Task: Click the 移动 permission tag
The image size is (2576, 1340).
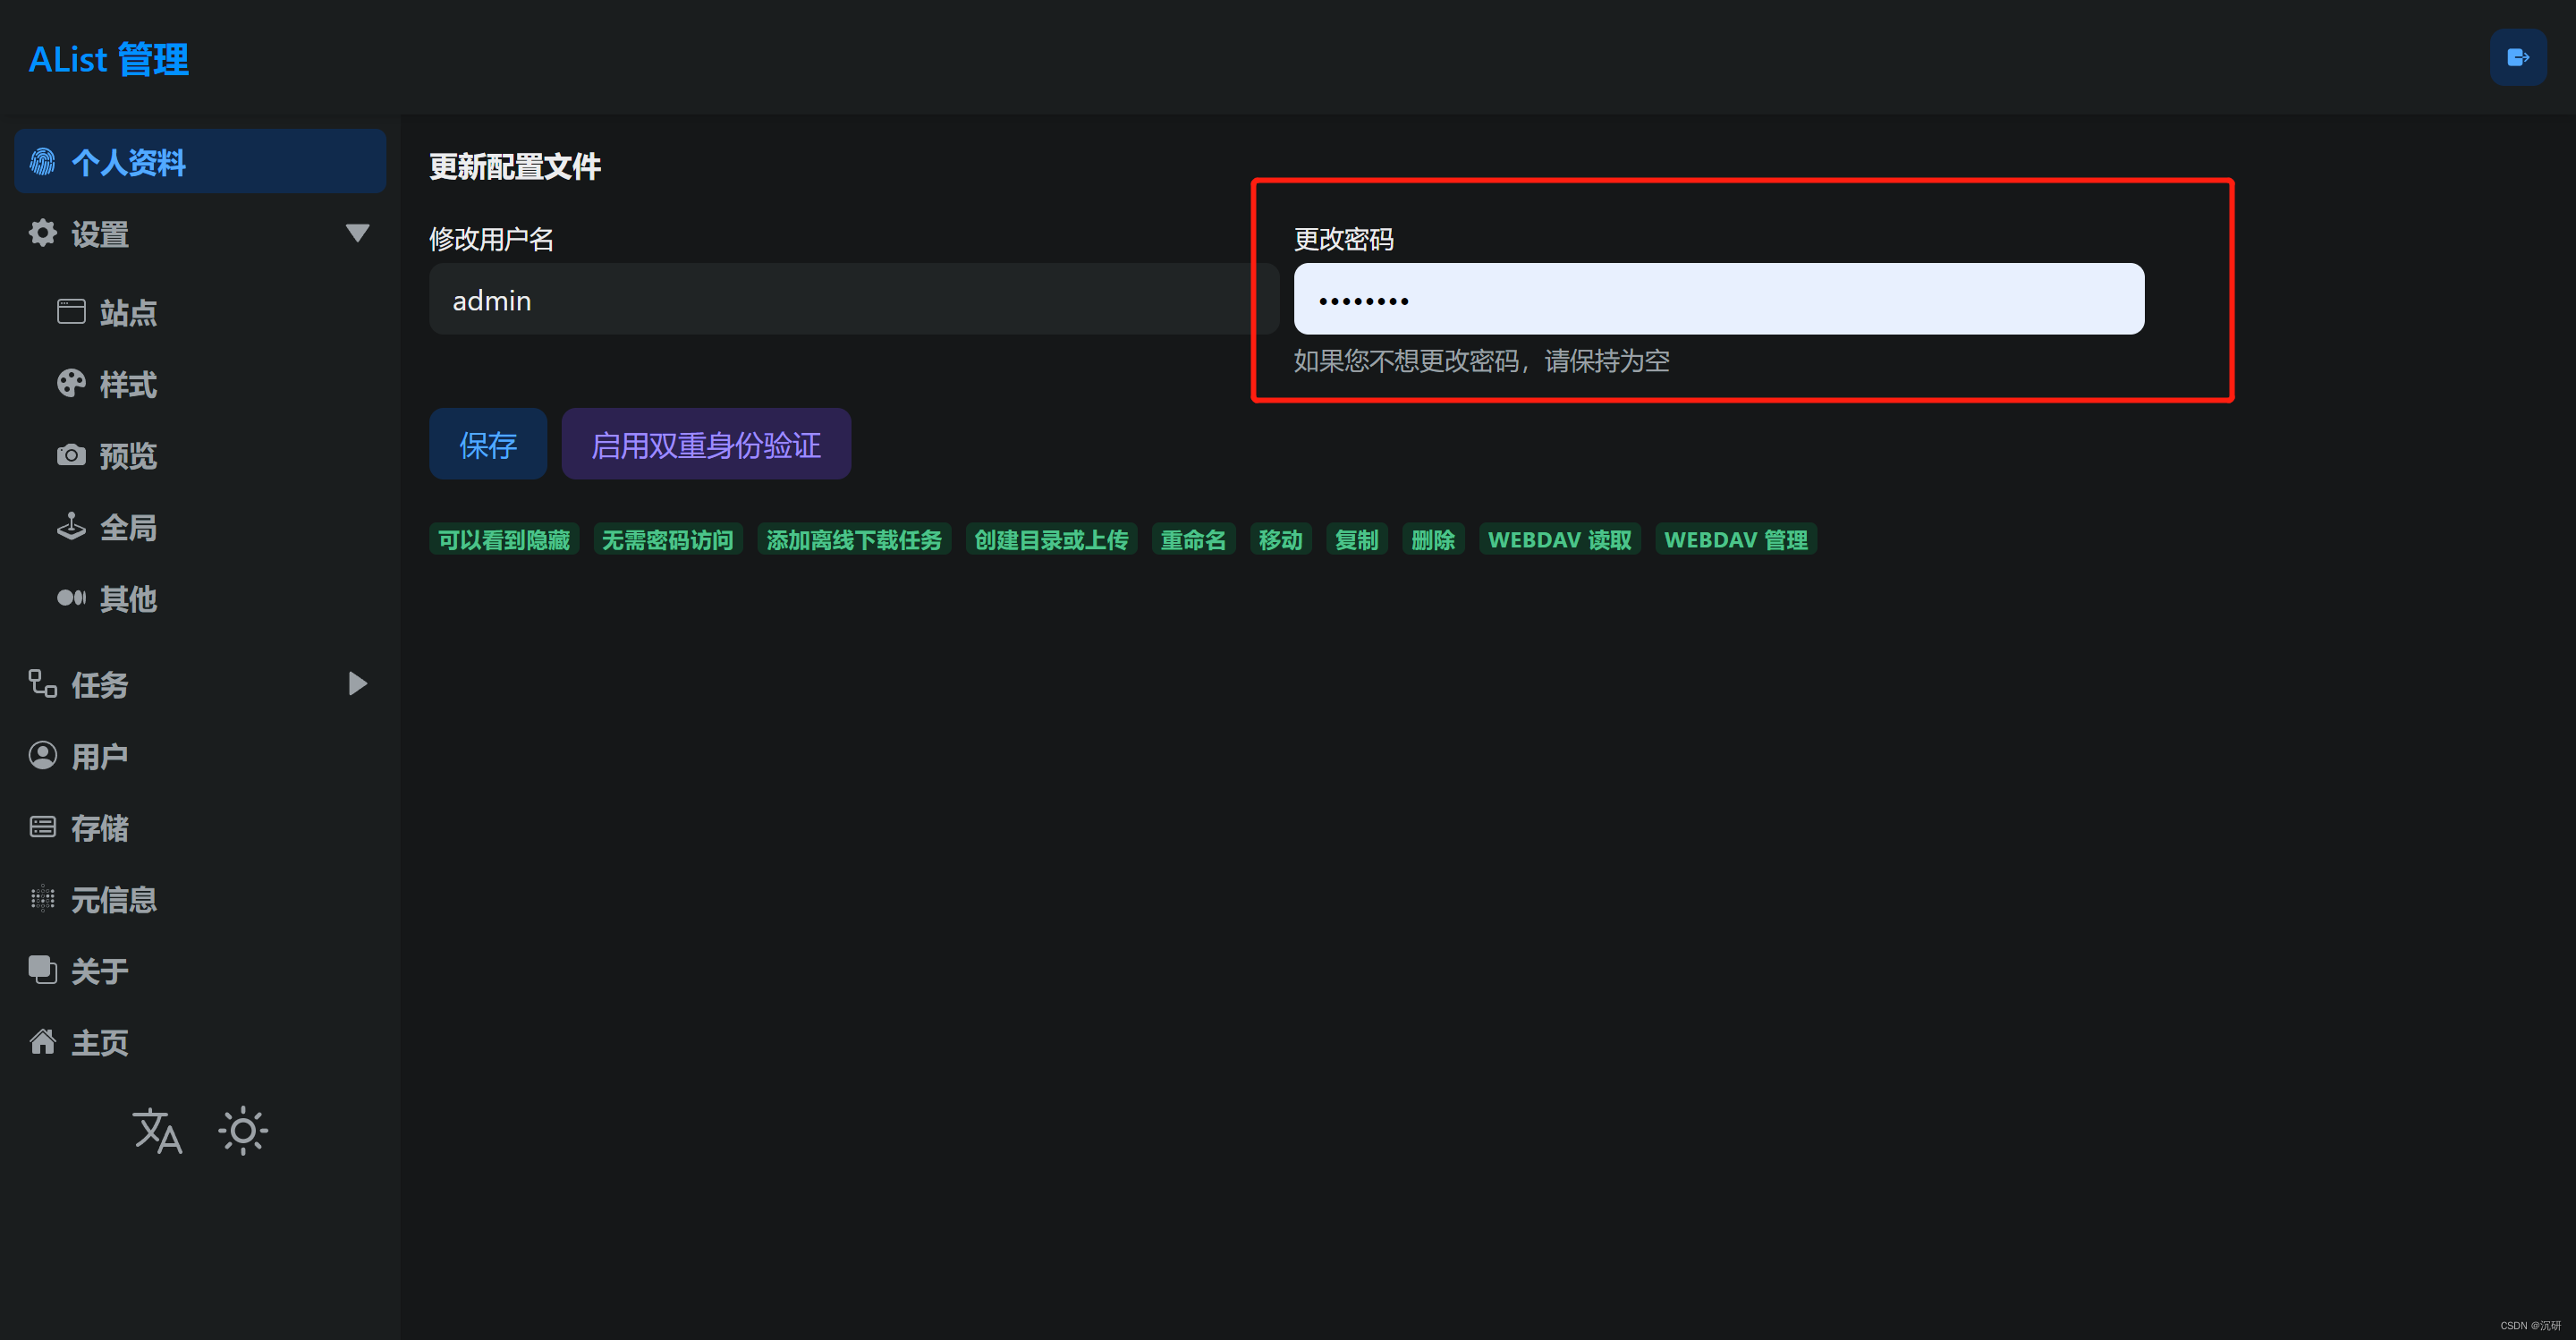Action: pyautogui.click(x=1281, y=539)
